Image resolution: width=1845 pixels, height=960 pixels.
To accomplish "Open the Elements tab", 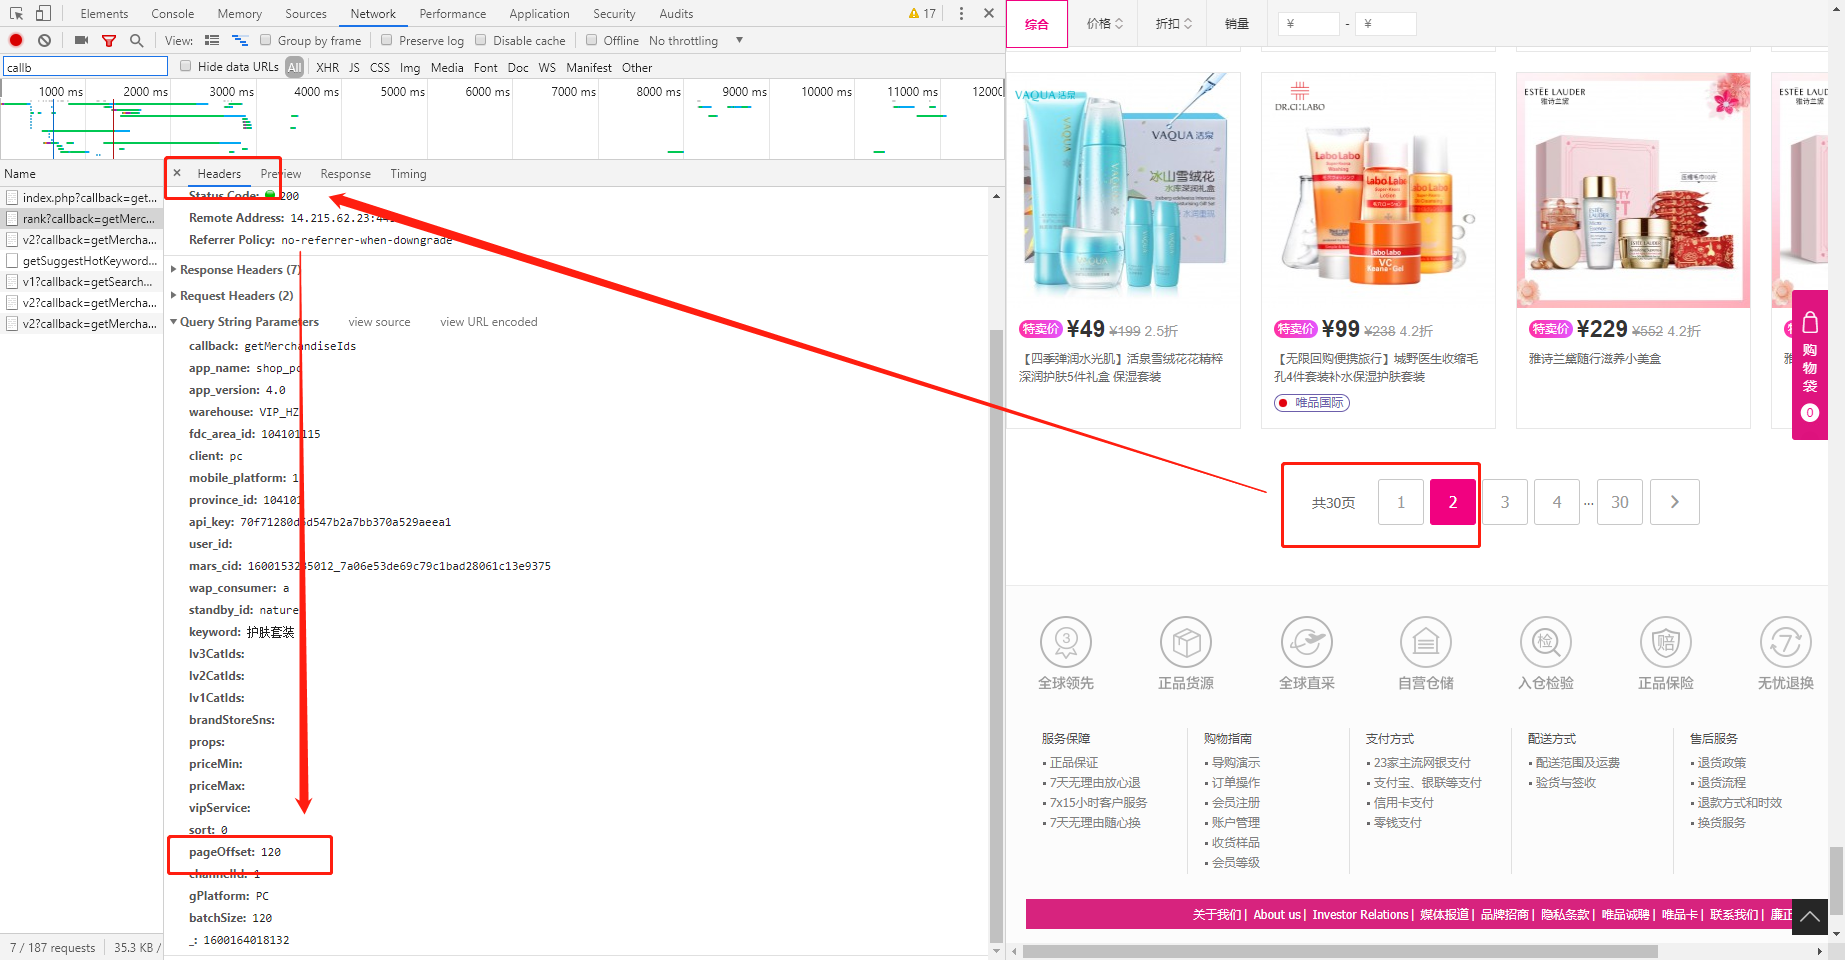I will (104, 13).
